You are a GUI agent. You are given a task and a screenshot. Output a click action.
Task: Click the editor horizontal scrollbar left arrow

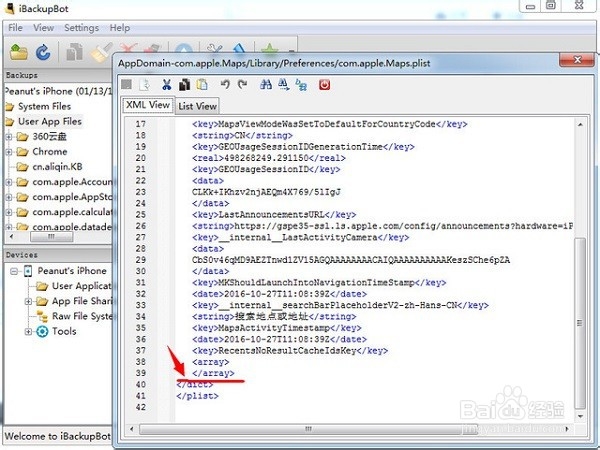132,429
